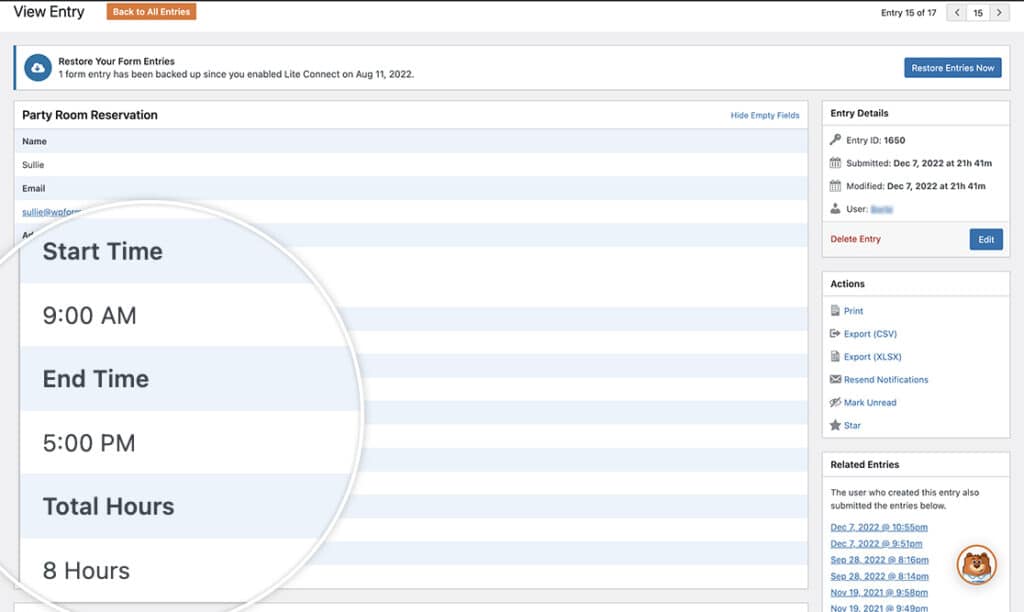Click the Export (CSV) icon

pos(835,333)
